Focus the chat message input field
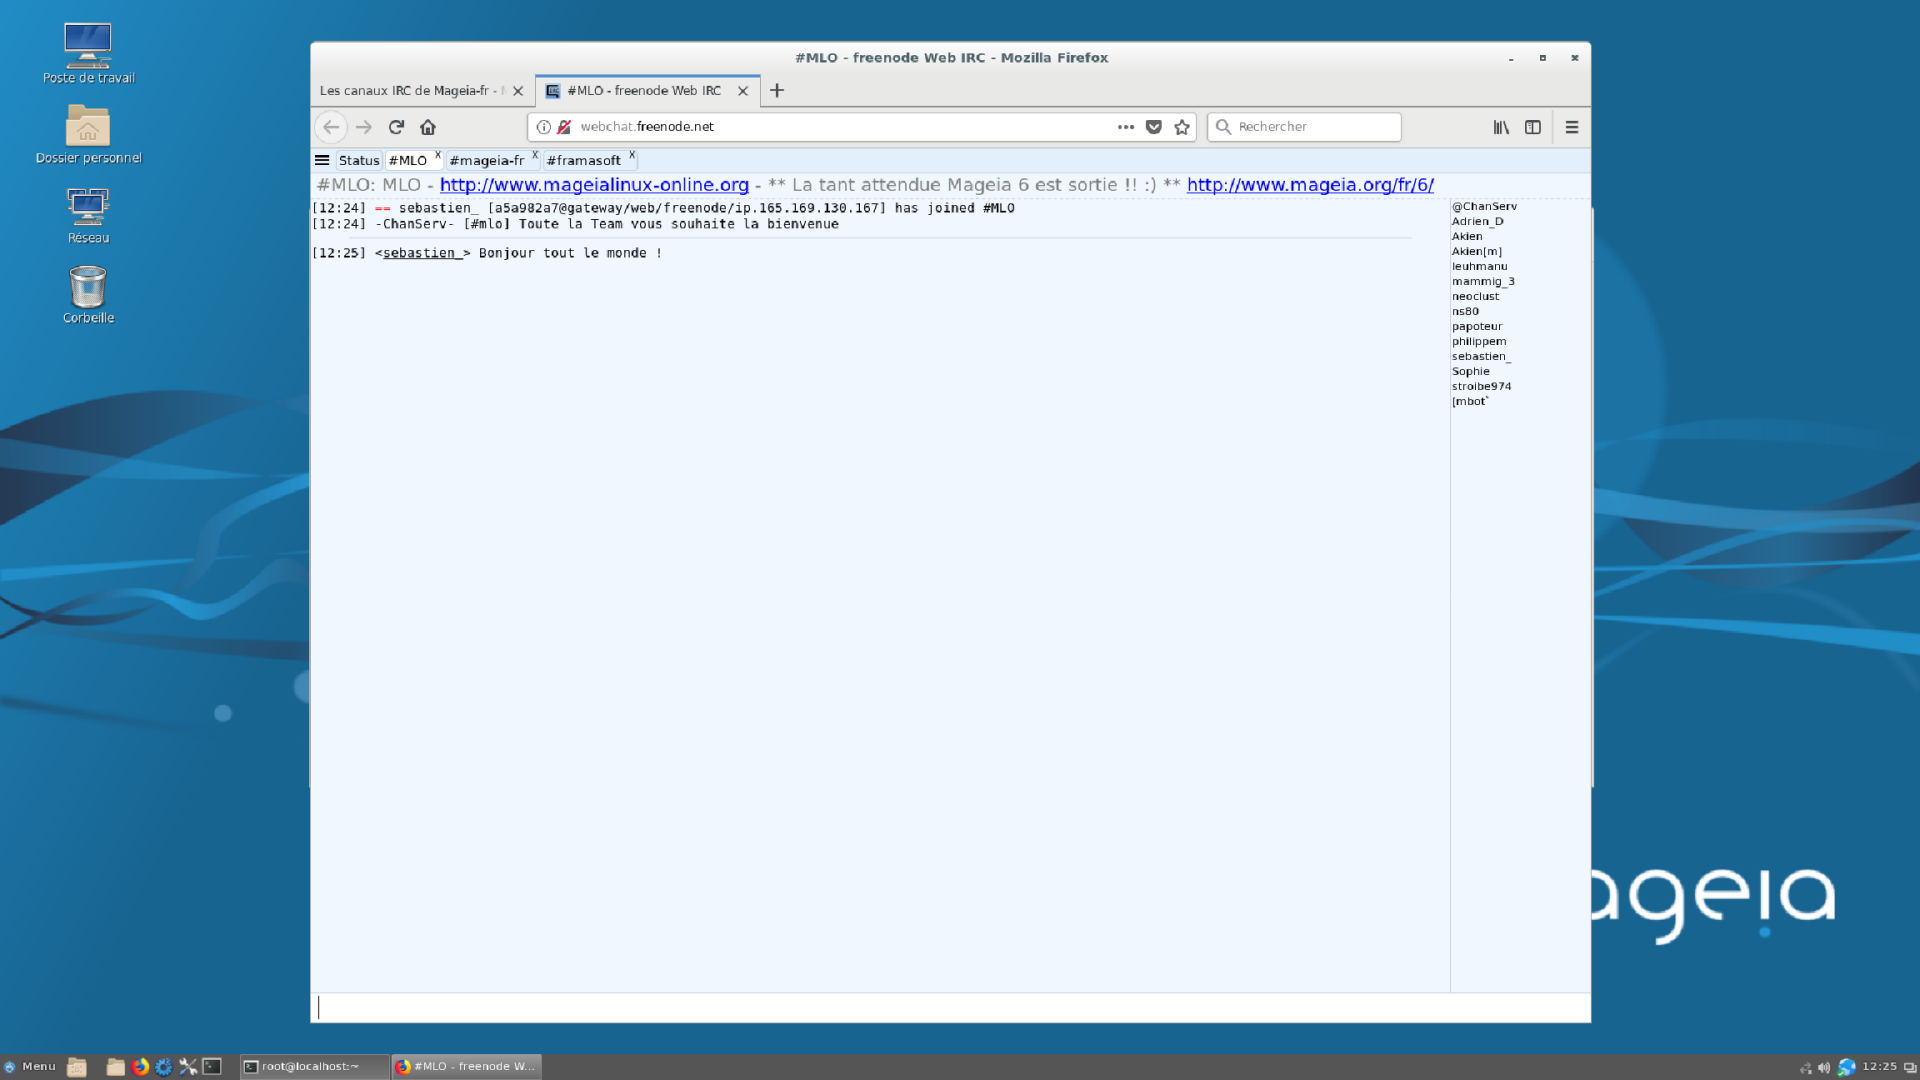1920x1080 pixels. point(950,1007)
